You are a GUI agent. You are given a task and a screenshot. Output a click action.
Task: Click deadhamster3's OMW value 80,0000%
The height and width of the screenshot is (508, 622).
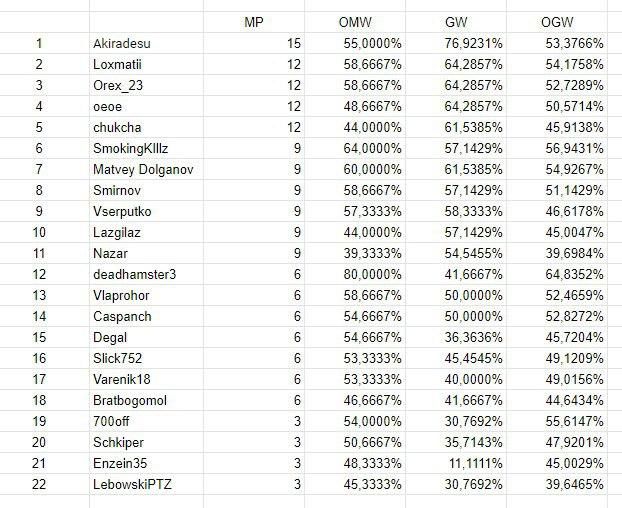pyautogui.click(x=369, y=274)
